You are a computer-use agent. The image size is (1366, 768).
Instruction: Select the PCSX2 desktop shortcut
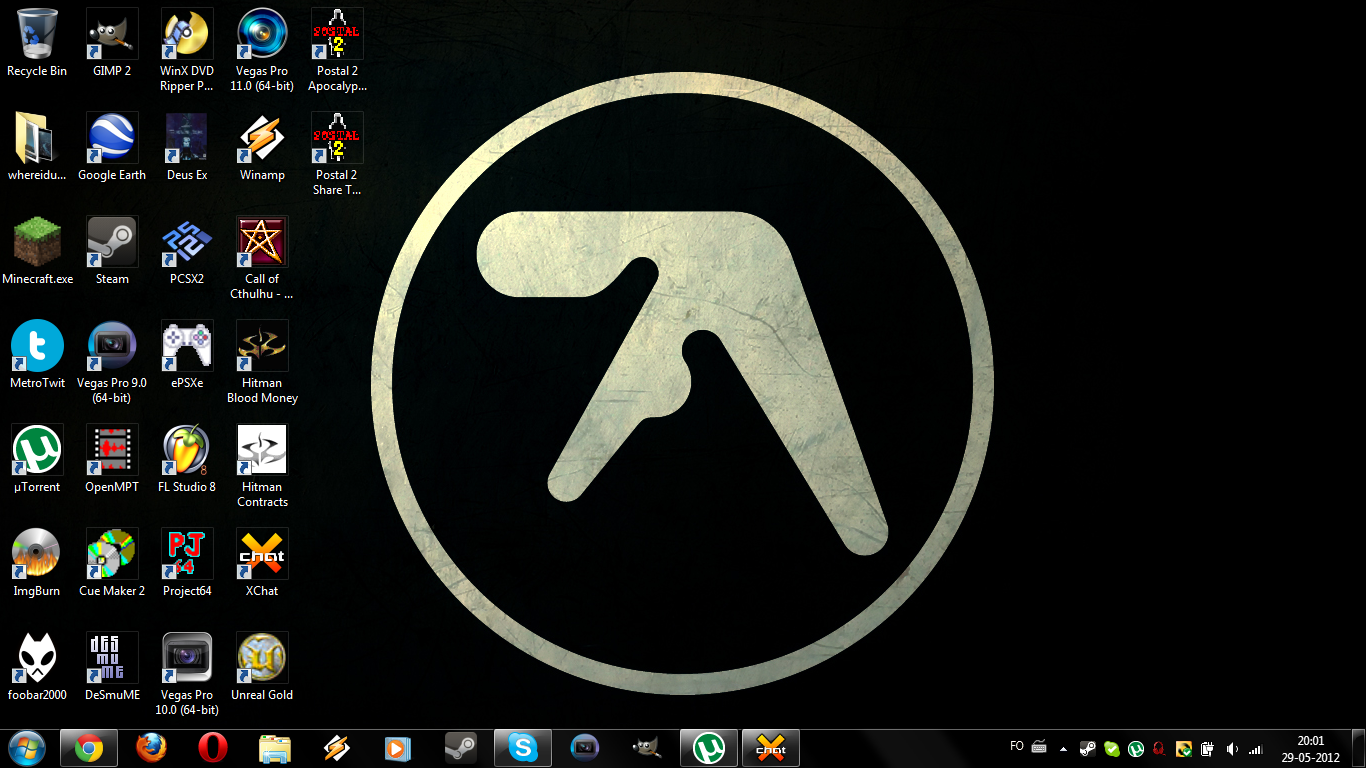(187, 252)
